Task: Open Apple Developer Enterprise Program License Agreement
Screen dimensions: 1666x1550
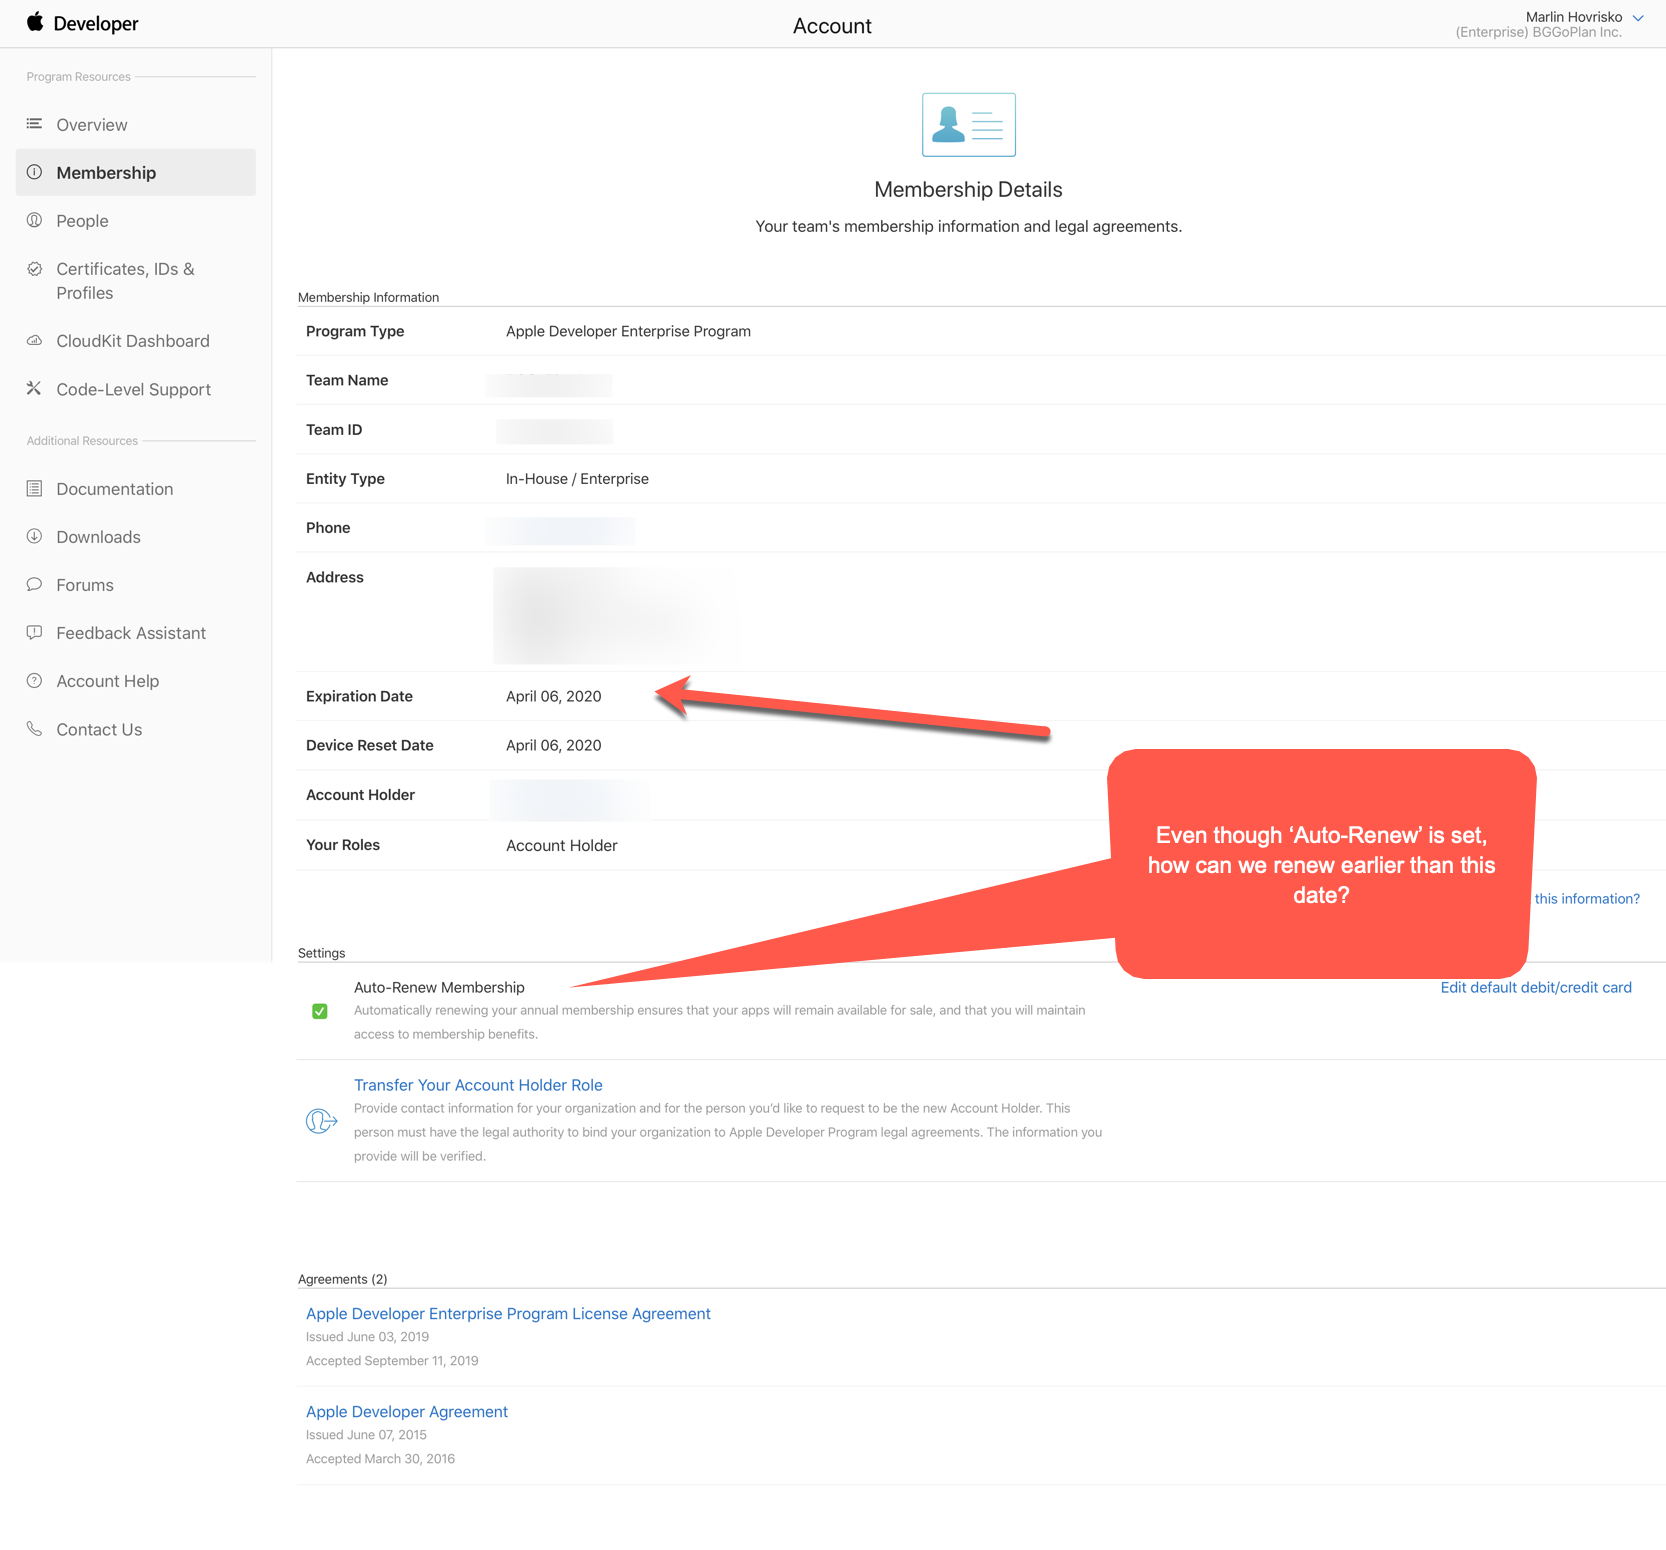Action: (x=508, y=1313)
